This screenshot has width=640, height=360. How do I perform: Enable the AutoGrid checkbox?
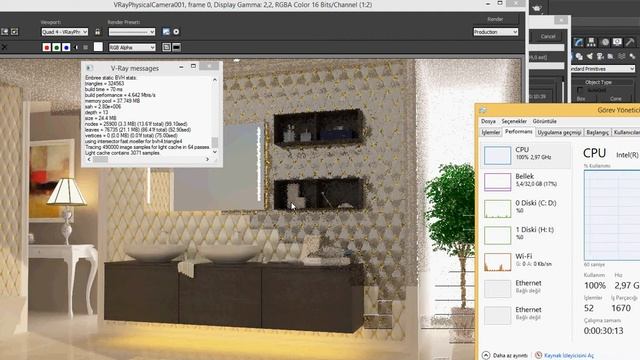(580, 90)
